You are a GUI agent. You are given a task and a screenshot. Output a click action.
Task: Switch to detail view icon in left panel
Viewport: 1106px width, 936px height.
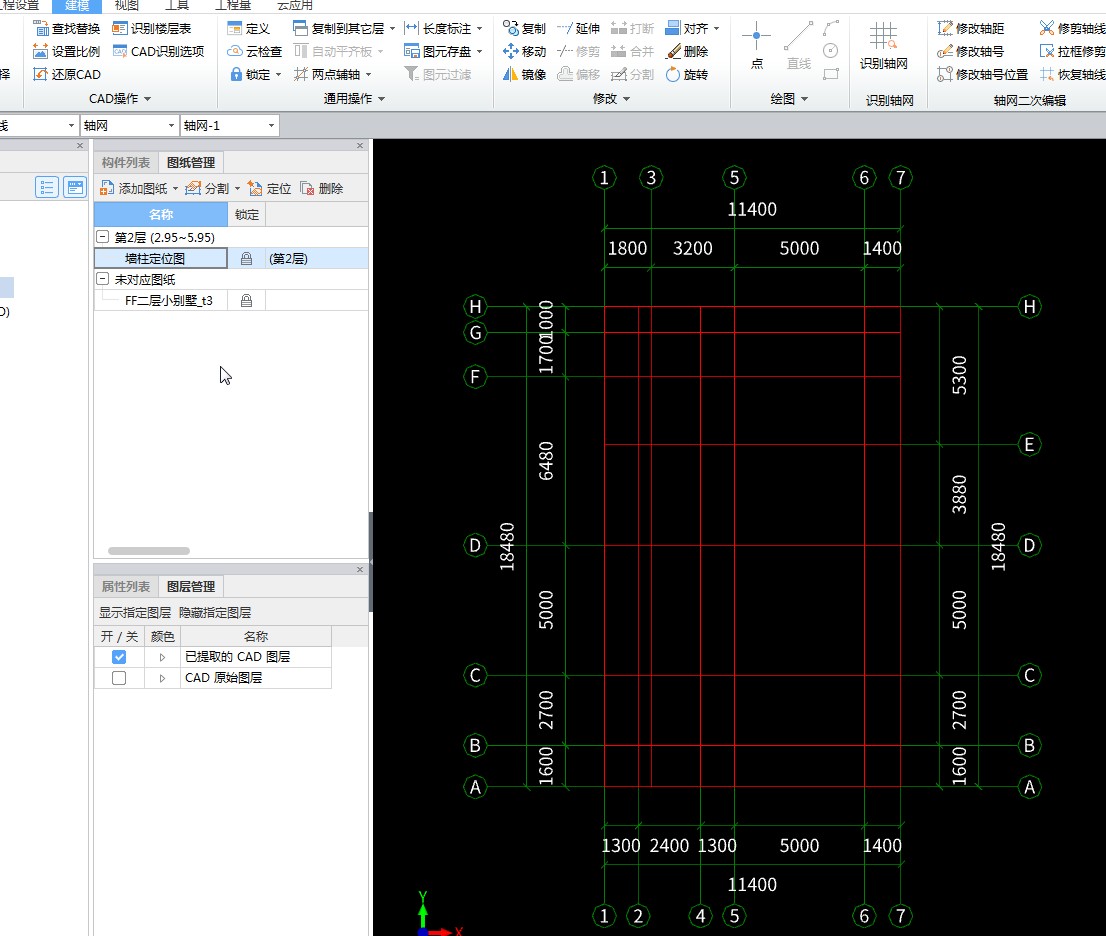(75, 188)
